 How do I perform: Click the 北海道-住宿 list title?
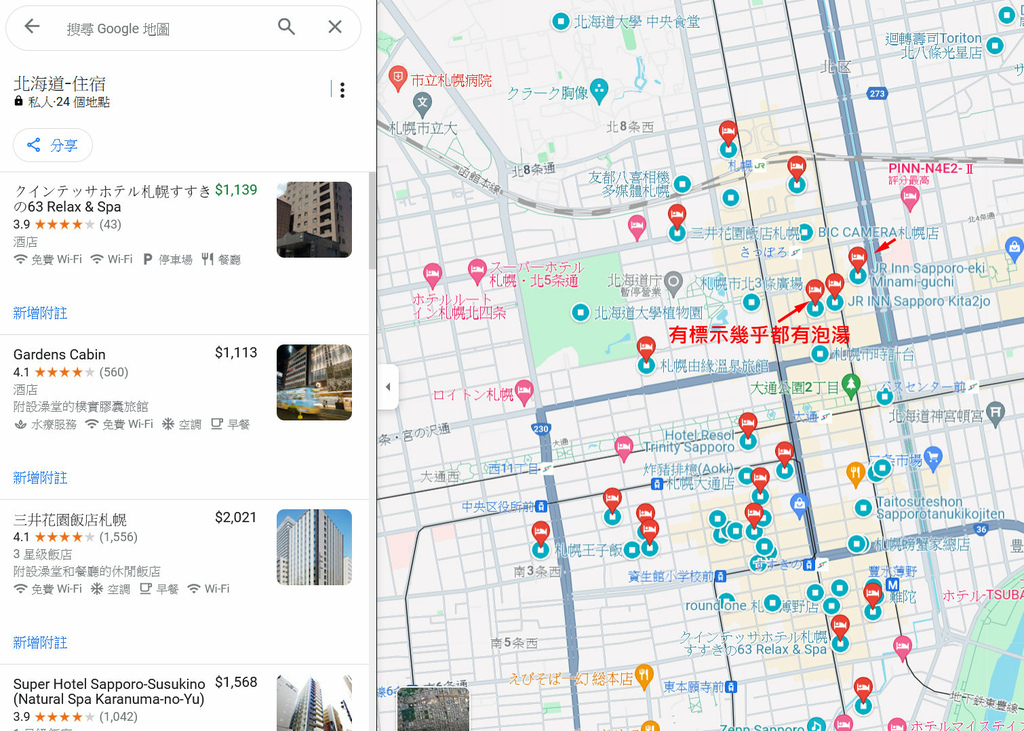click(x=59, y=84)
